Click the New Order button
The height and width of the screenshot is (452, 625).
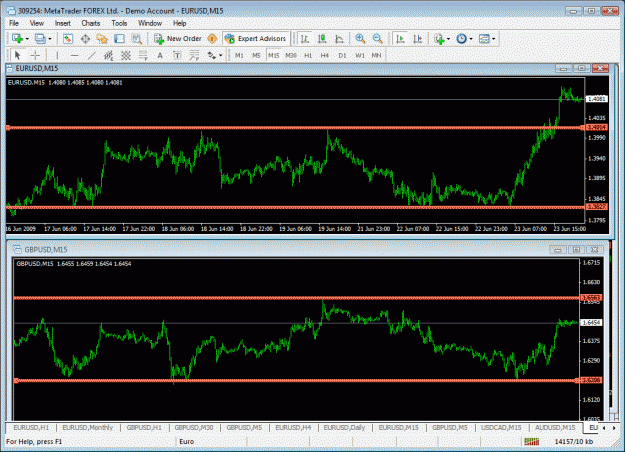pos(178,39)
